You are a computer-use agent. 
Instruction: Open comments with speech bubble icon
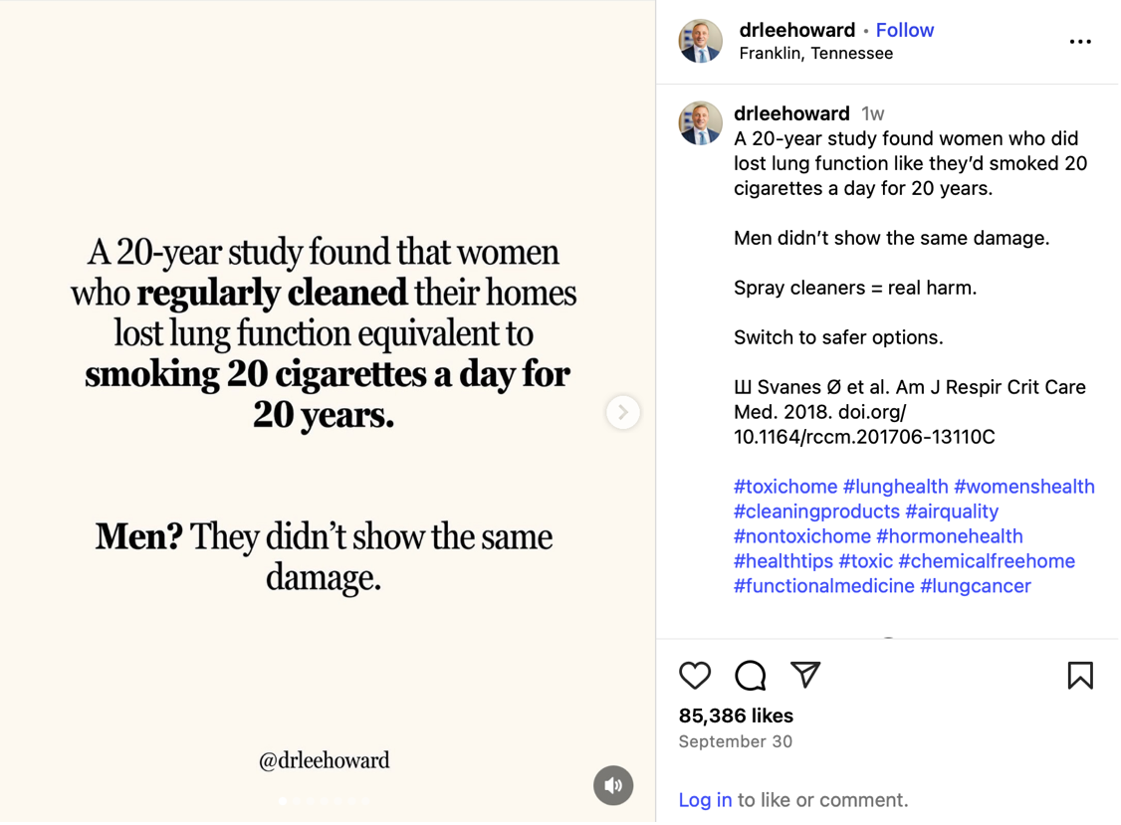[750, 676]
